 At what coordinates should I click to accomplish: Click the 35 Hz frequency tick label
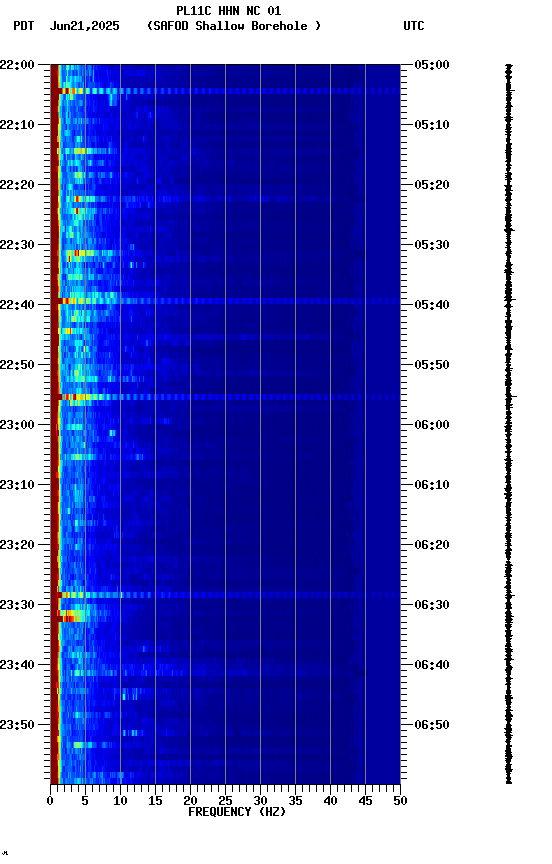295,801
